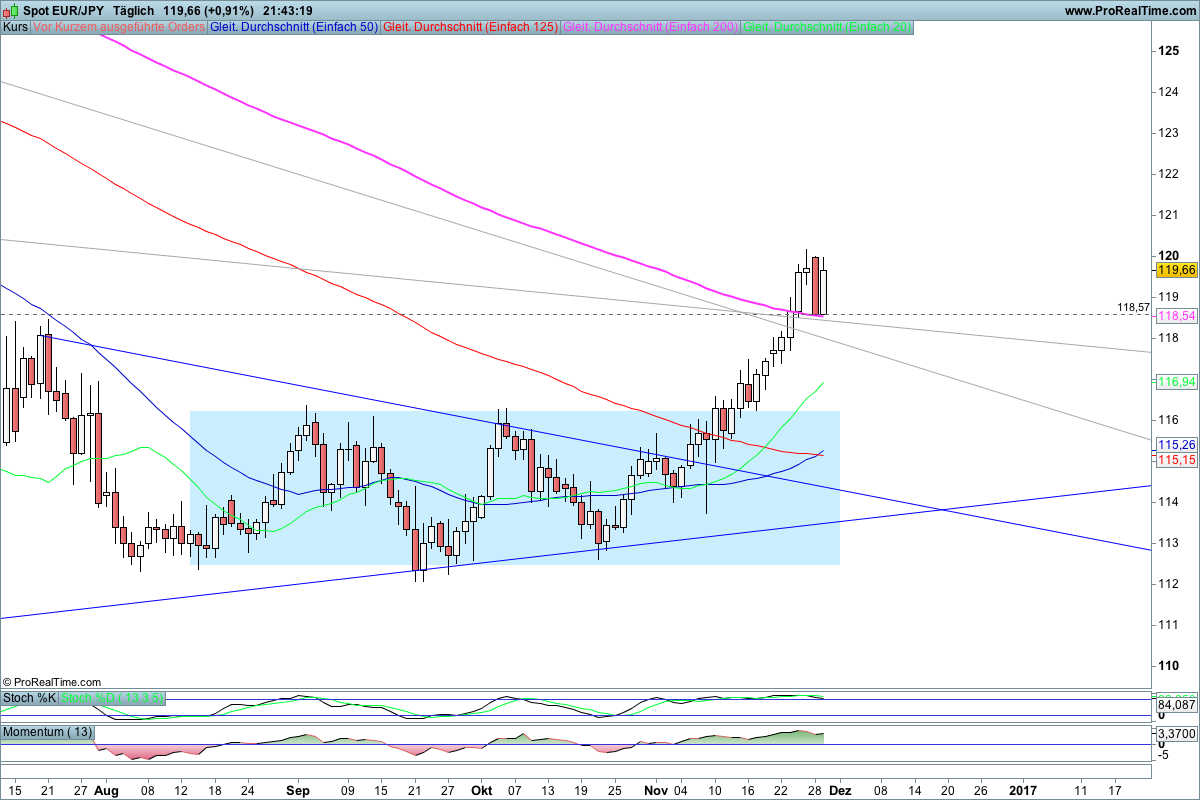
Task: Select the Kurs label tab
Action: pos(15,28)
